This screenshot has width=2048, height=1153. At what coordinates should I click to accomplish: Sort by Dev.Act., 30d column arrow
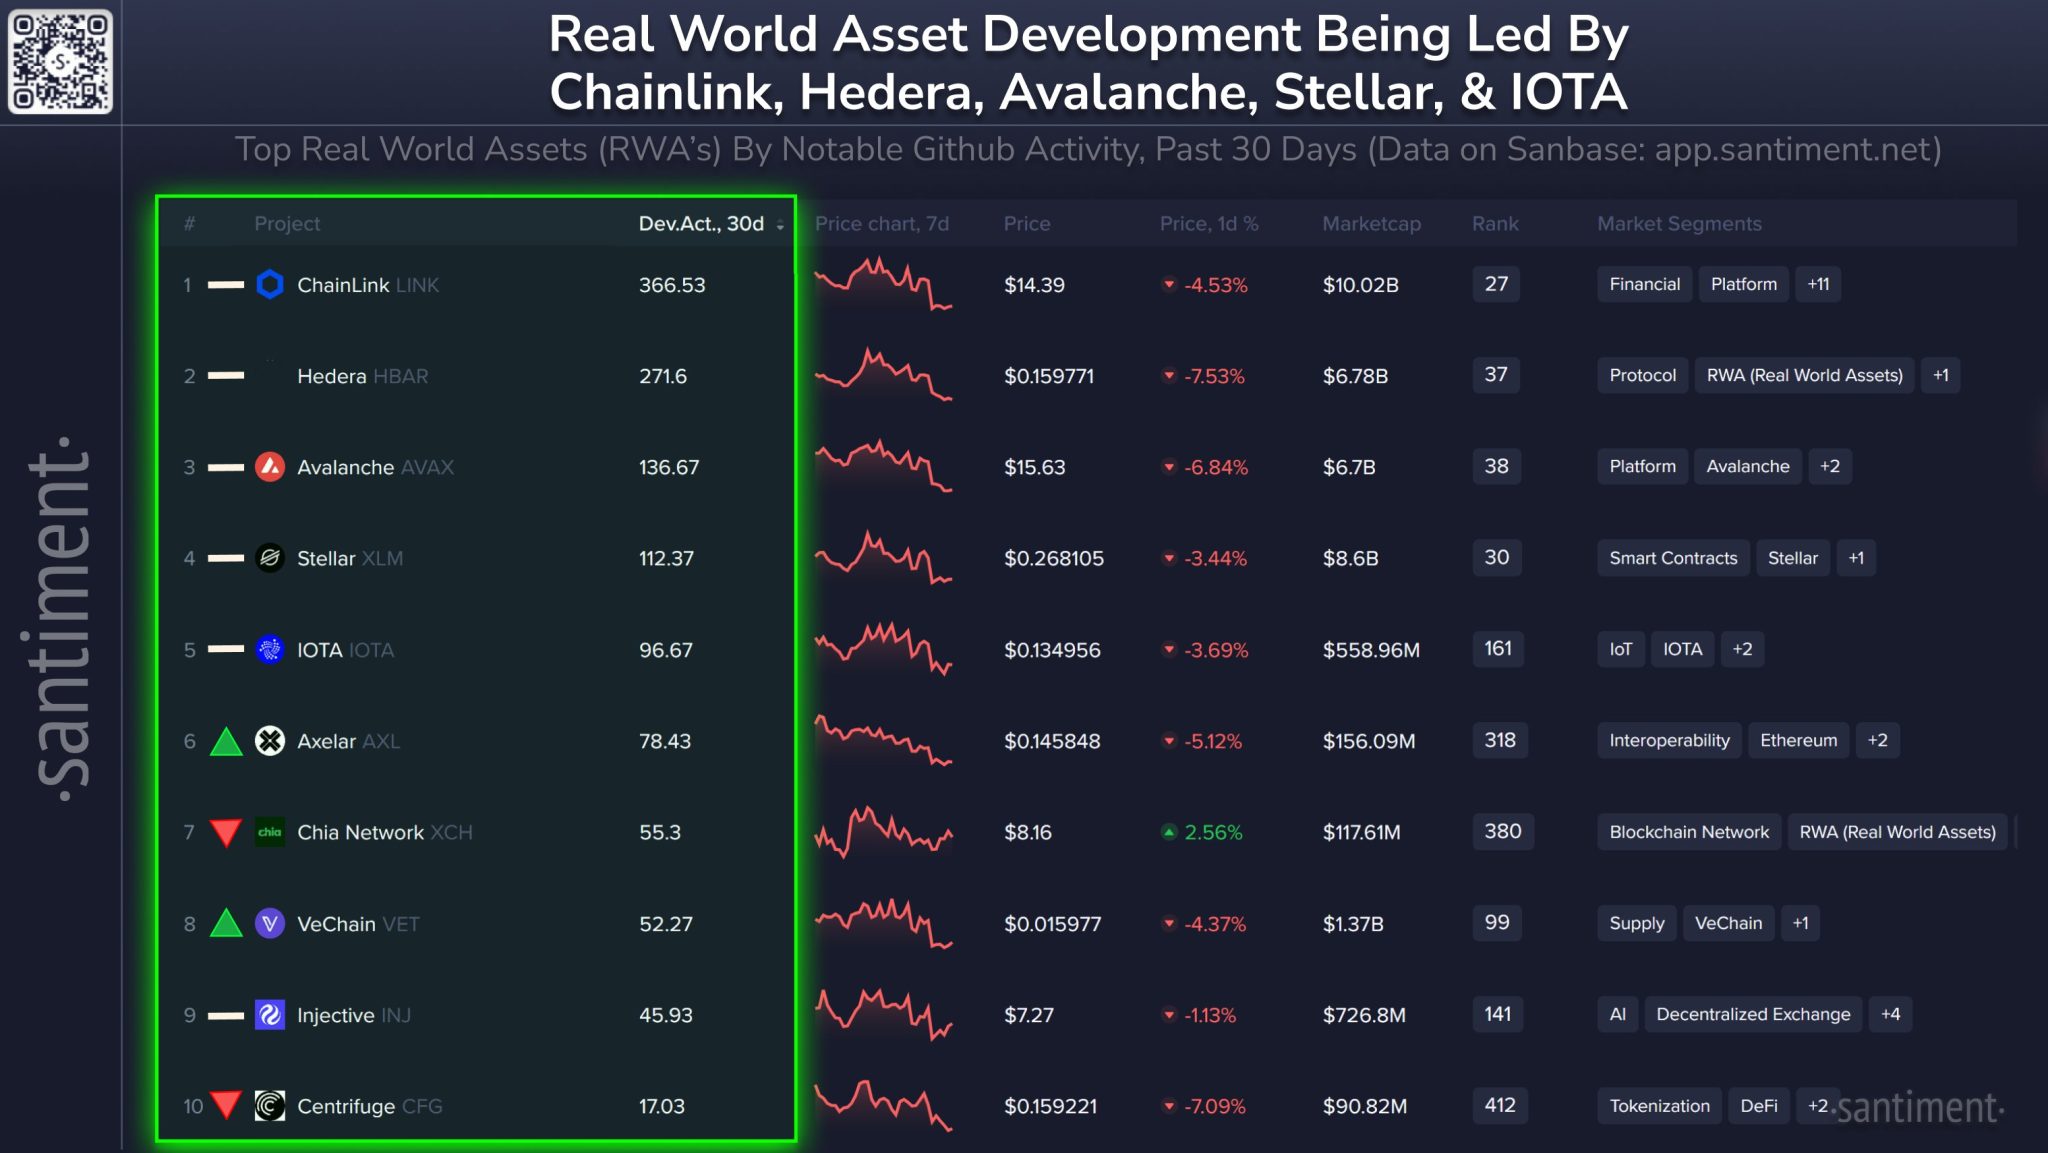click(x=780, y=225)
